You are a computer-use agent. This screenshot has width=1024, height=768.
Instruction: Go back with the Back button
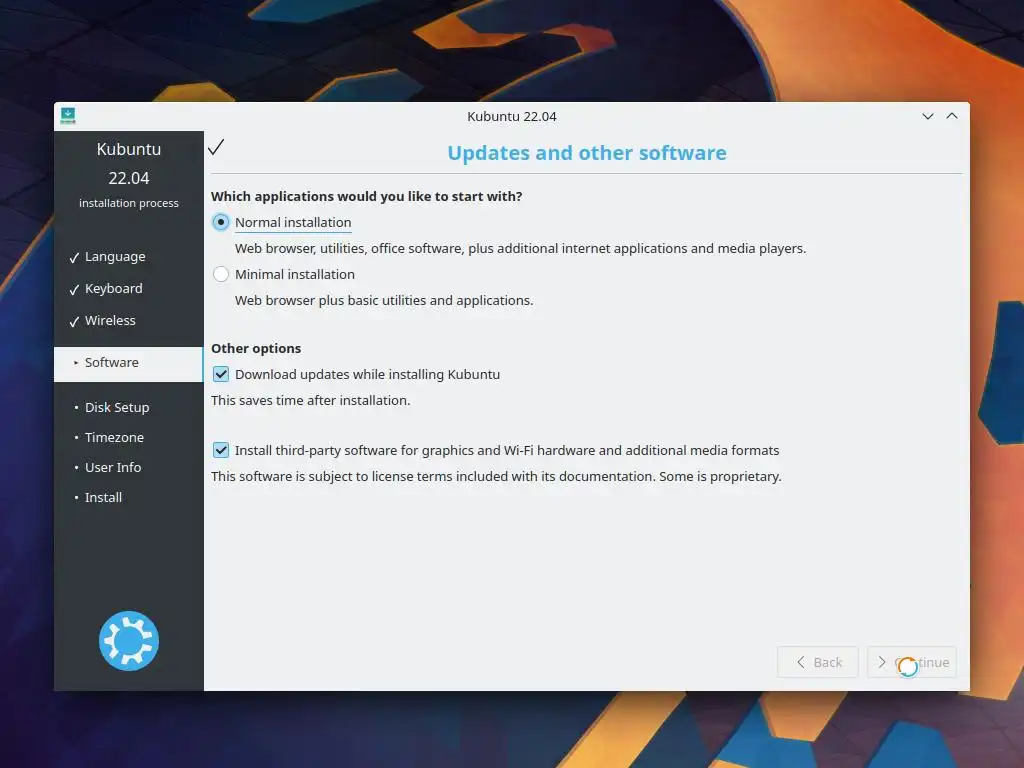818,662
